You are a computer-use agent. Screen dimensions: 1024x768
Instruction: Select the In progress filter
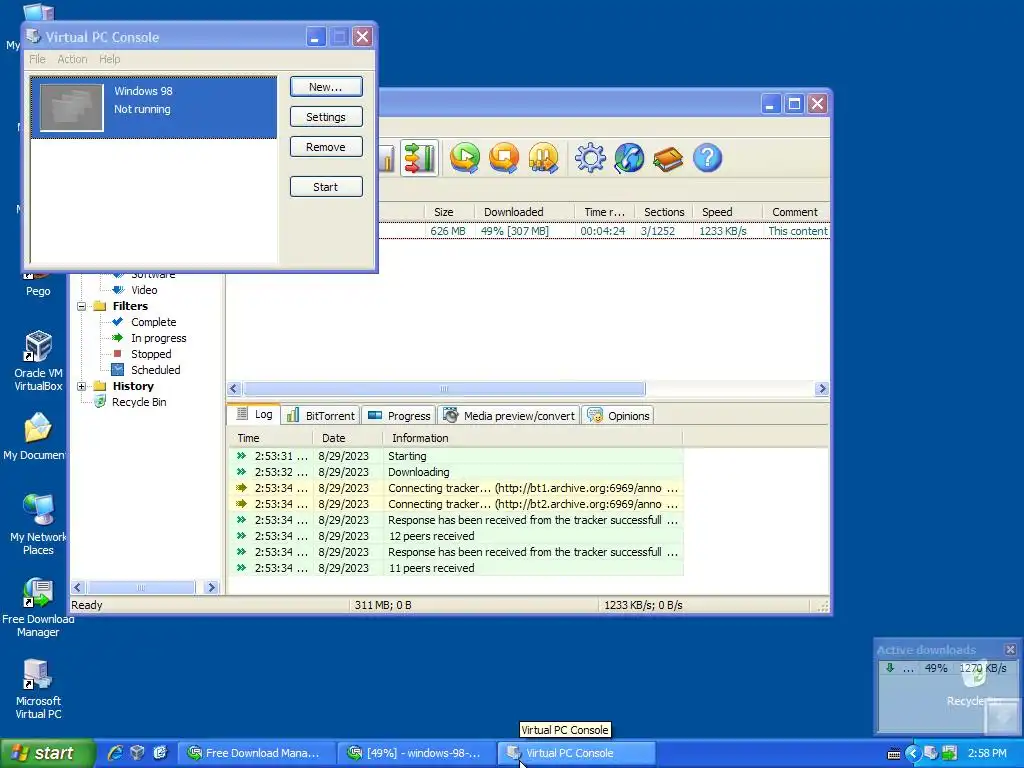point(159,338)
